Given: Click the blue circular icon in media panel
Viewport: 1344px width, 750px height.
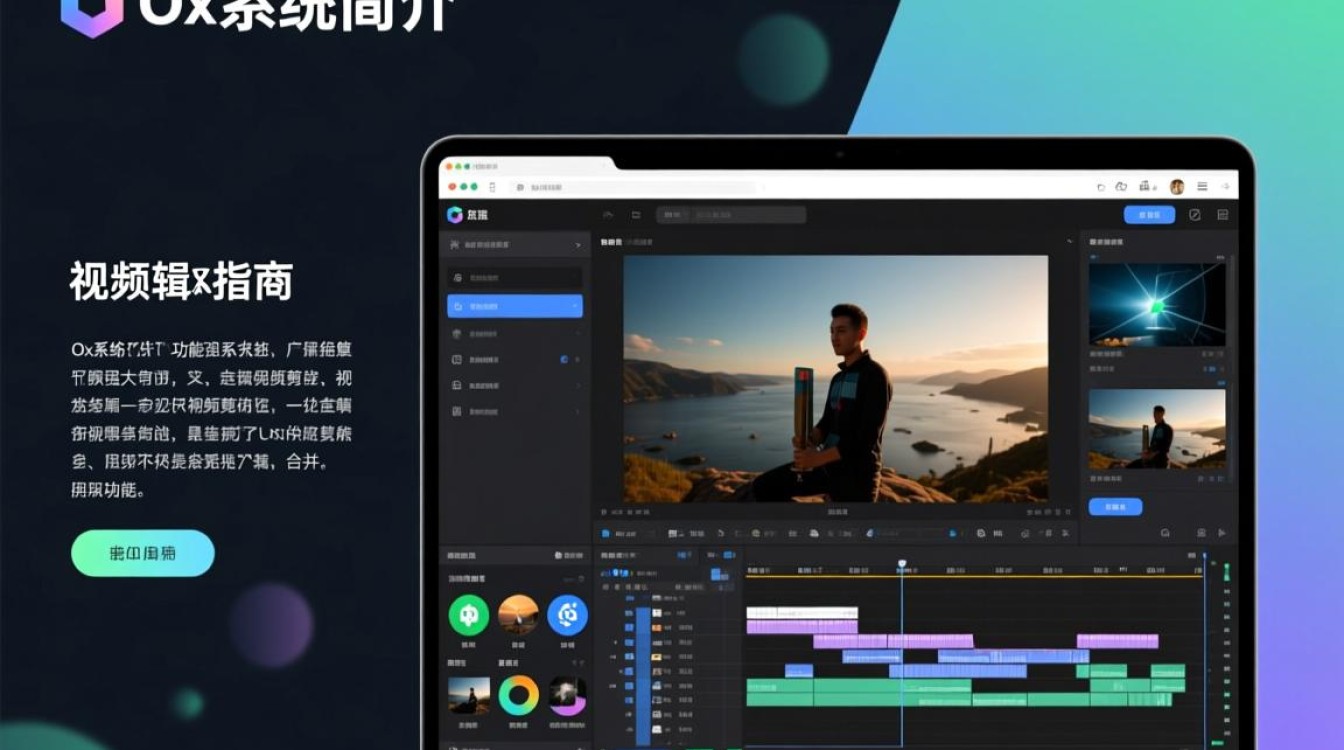Looking at the screenshot, I should click(567, 615).
